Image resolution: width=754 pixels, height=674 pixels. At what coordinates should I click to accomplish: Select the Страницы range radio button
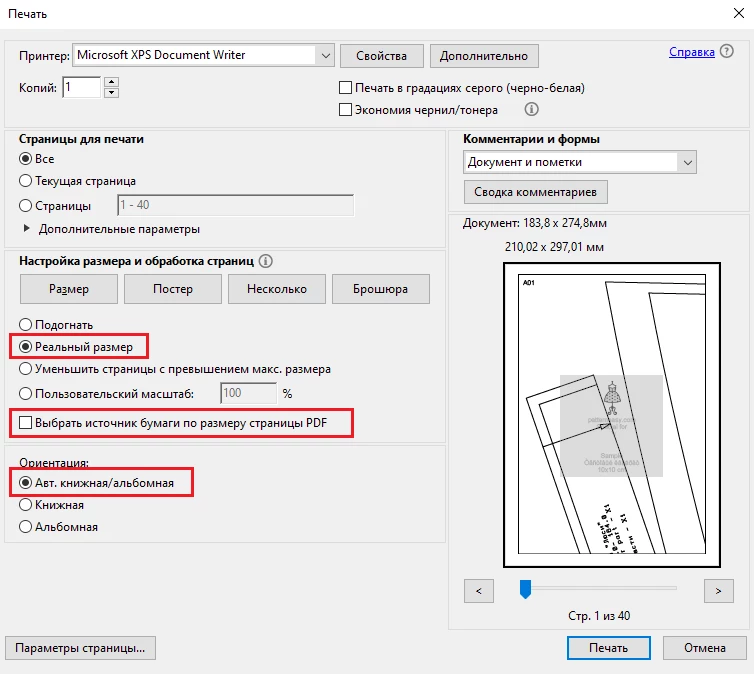pyautogui.click(x=25, y=206)
